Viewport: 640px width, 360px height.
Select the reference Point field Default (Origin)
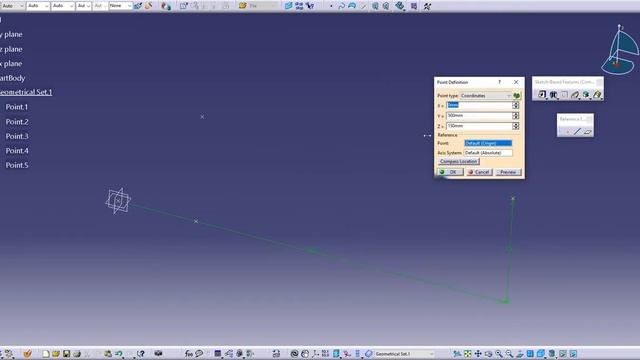(488, 143)
